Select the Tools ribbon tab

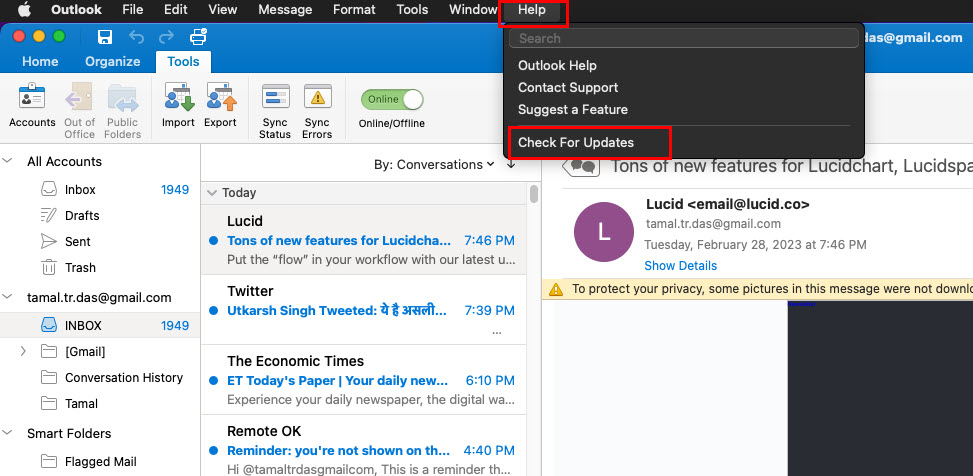pos(183,61)
